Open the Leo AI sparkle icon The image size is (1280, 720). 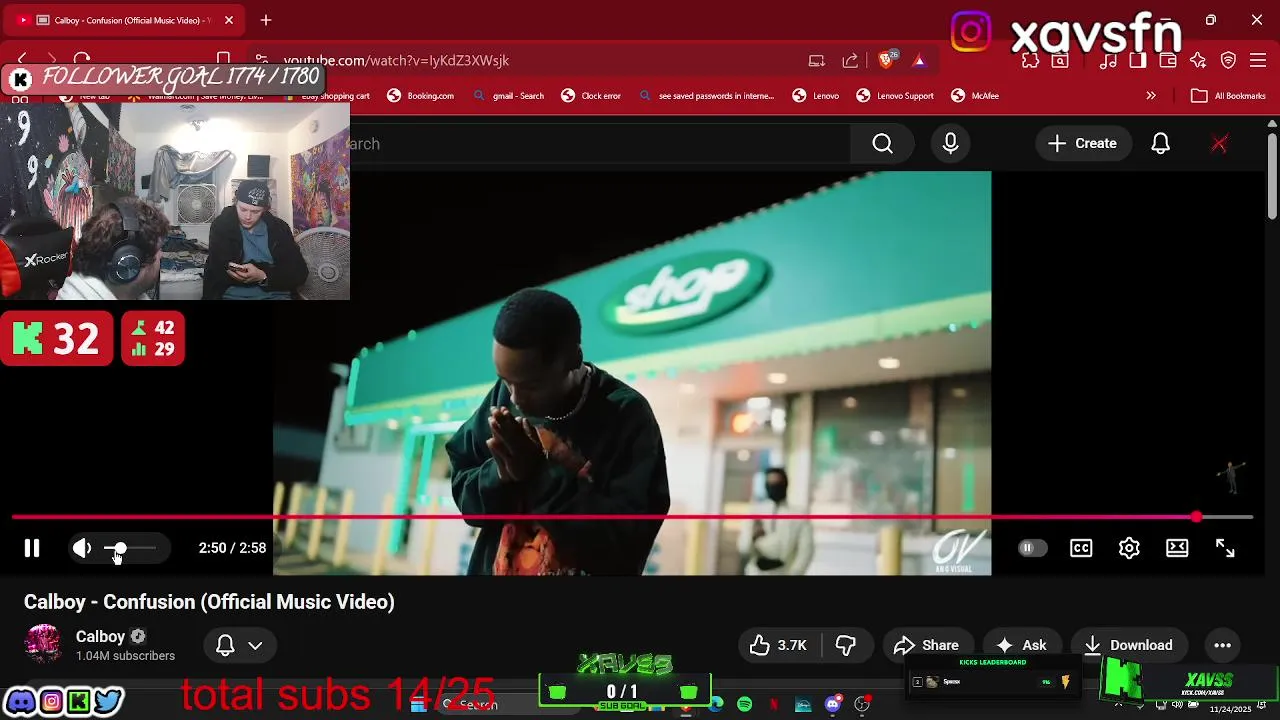point(1198,61)
